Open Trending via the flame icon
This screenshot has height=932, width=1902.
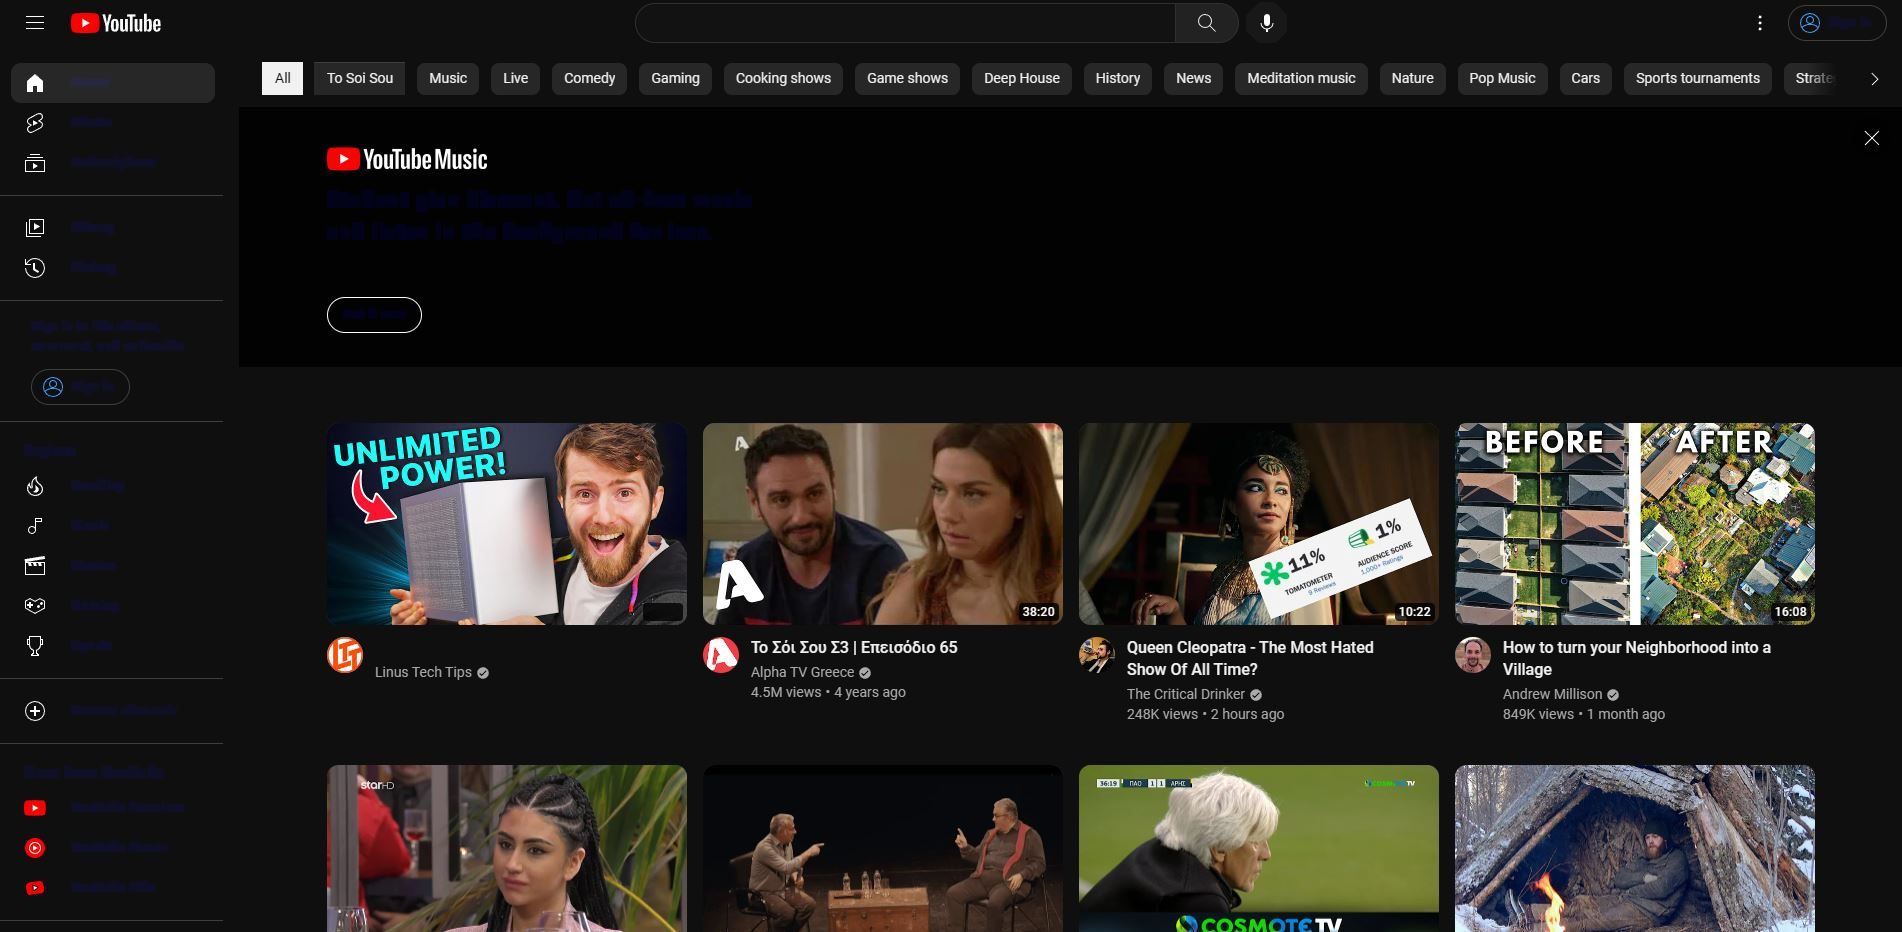(x=35, y=486)
